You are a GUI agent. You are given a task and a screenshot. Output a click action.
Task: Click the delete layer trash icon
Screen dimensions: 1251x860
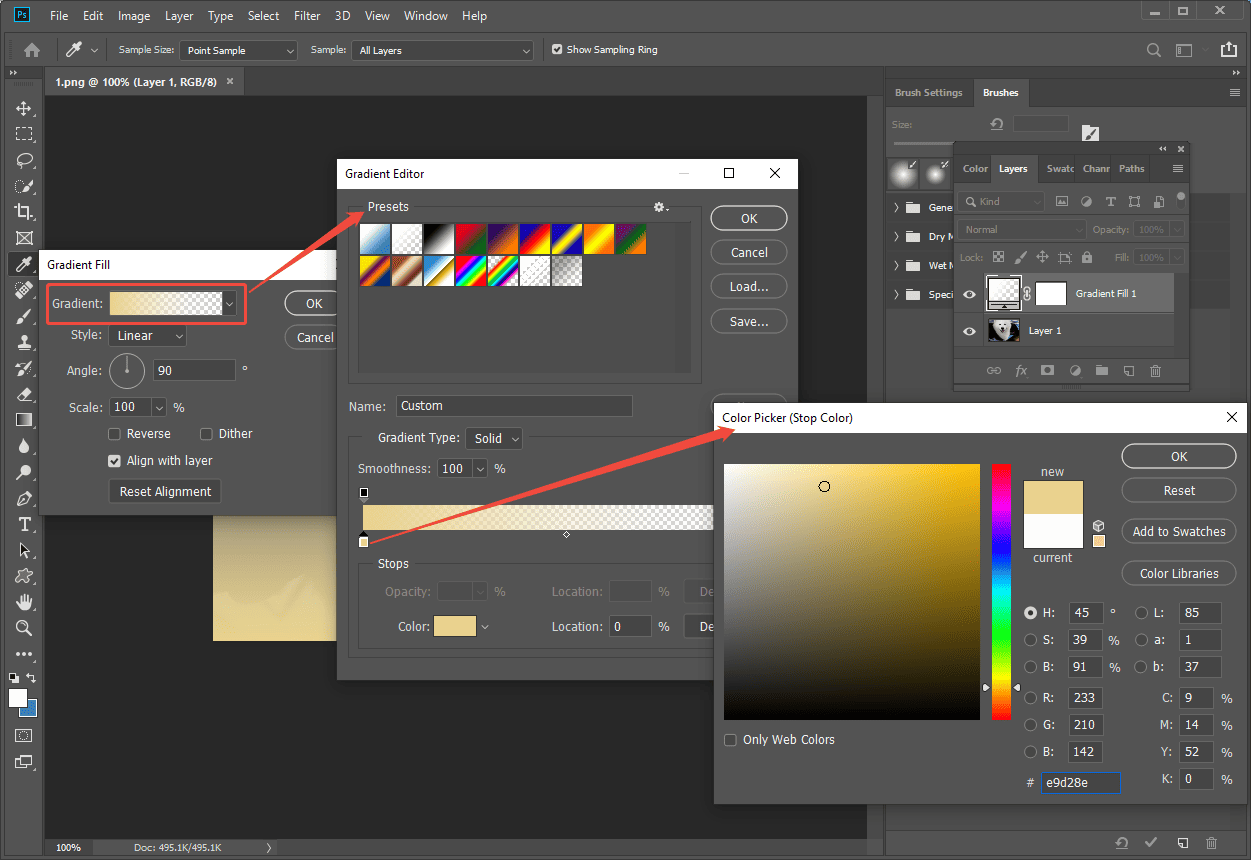pyautogui.click(x=1157, y=370)
